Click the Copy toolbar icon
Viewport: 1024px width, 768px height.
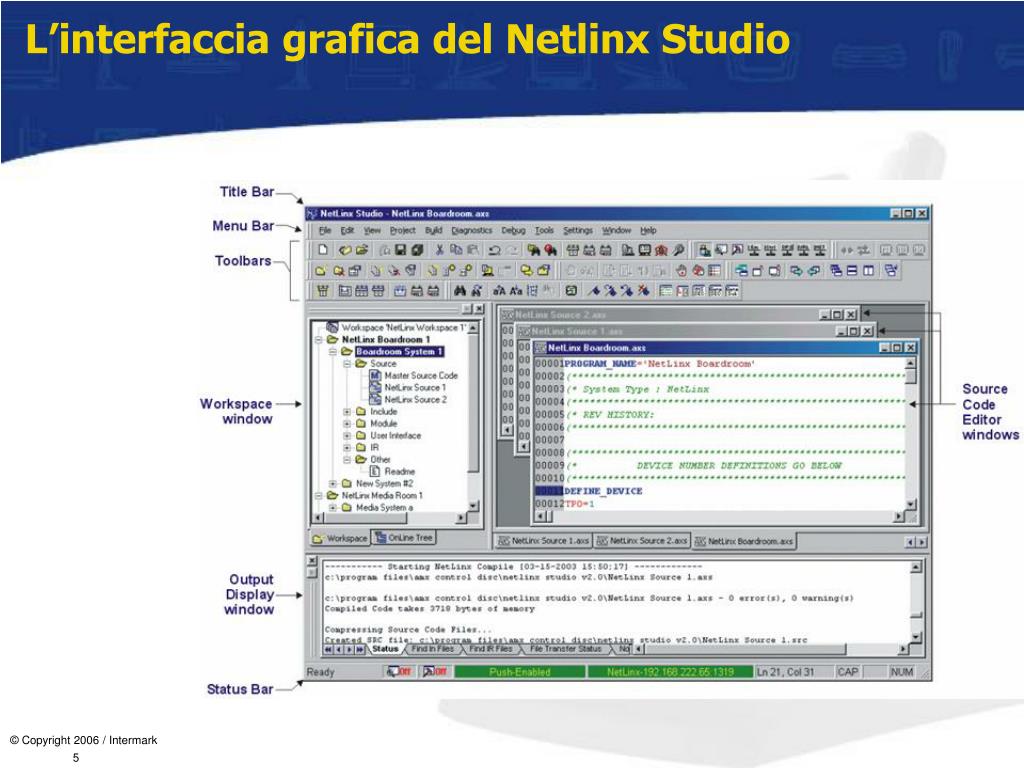(x=456, y=250)
